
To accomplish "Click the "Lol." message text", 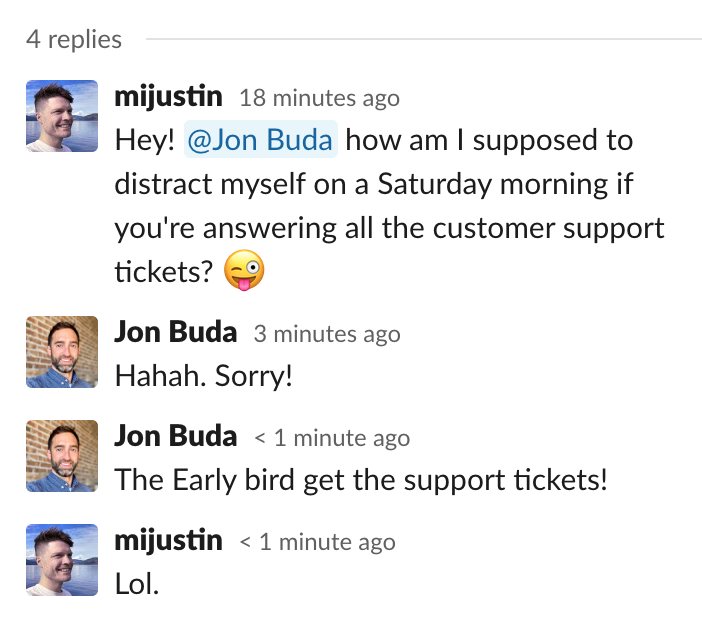I will tap(137, 584).
